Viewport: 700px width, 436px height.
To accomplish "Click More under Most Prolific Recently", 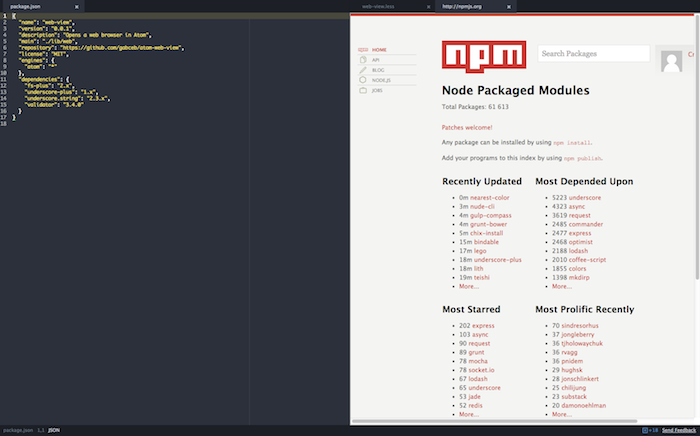I will (562, 415).
